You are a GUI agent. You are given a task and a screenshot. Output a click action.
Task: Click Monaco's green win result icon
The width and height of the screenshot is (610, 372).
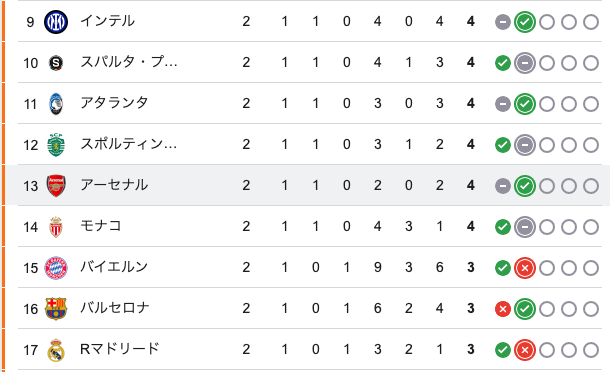point(503,227)
